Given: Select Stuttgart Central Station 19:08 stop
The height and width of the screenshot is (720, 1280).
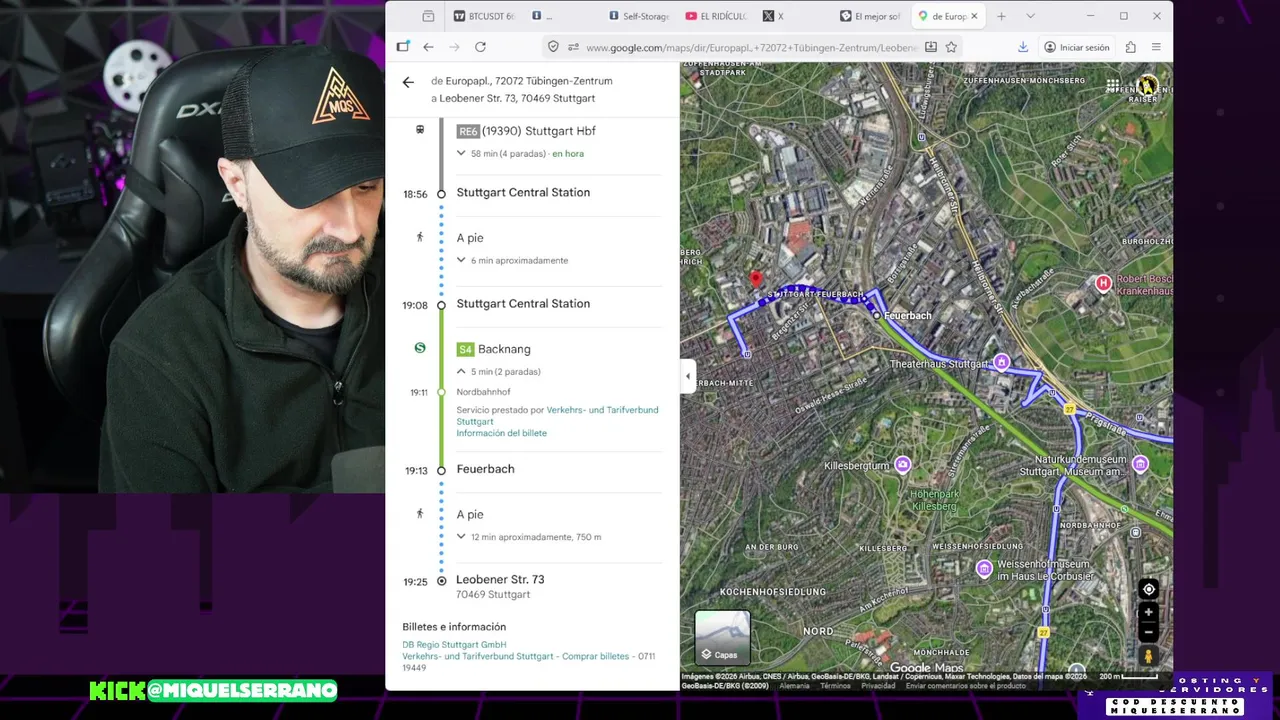Looking at the screenshot, I should click(523, 304).
